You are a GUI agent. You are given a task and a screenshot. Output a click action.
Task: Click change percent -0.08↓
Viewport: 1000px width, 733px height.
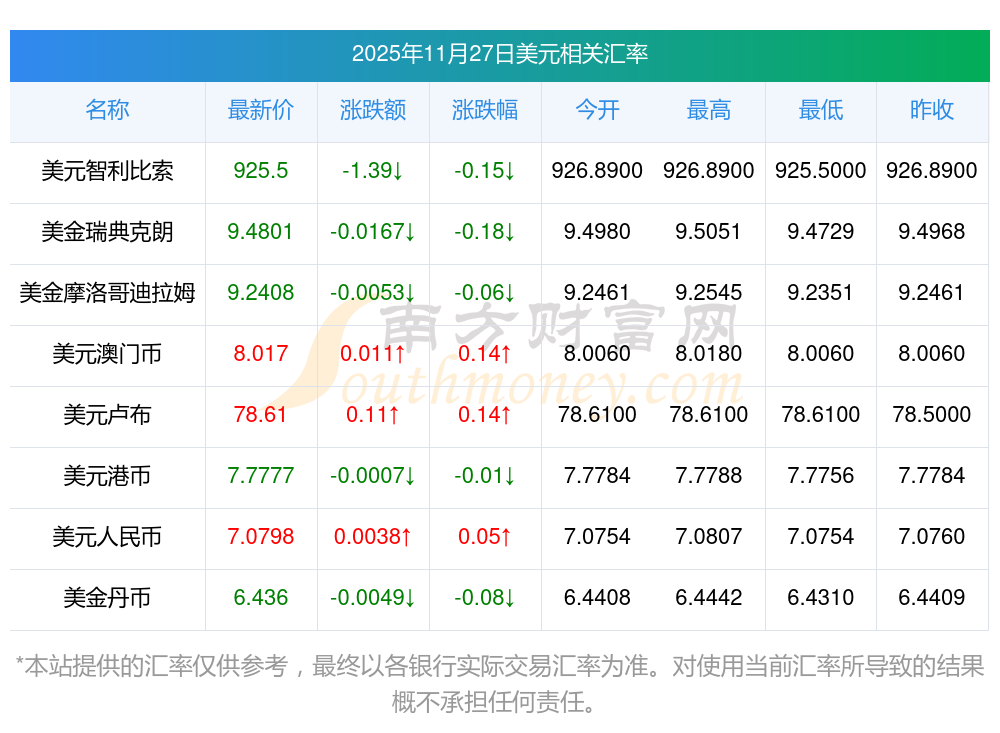tap(485, 598)
